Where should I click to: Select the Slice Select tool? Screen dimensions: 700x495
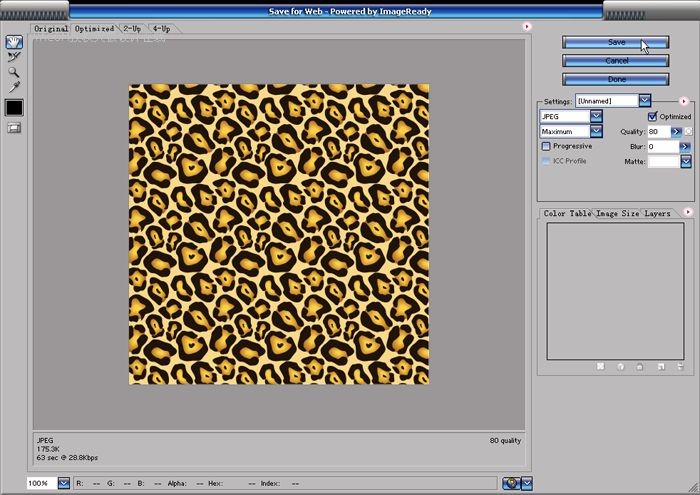pyautogui.click(x=14, y=57)
